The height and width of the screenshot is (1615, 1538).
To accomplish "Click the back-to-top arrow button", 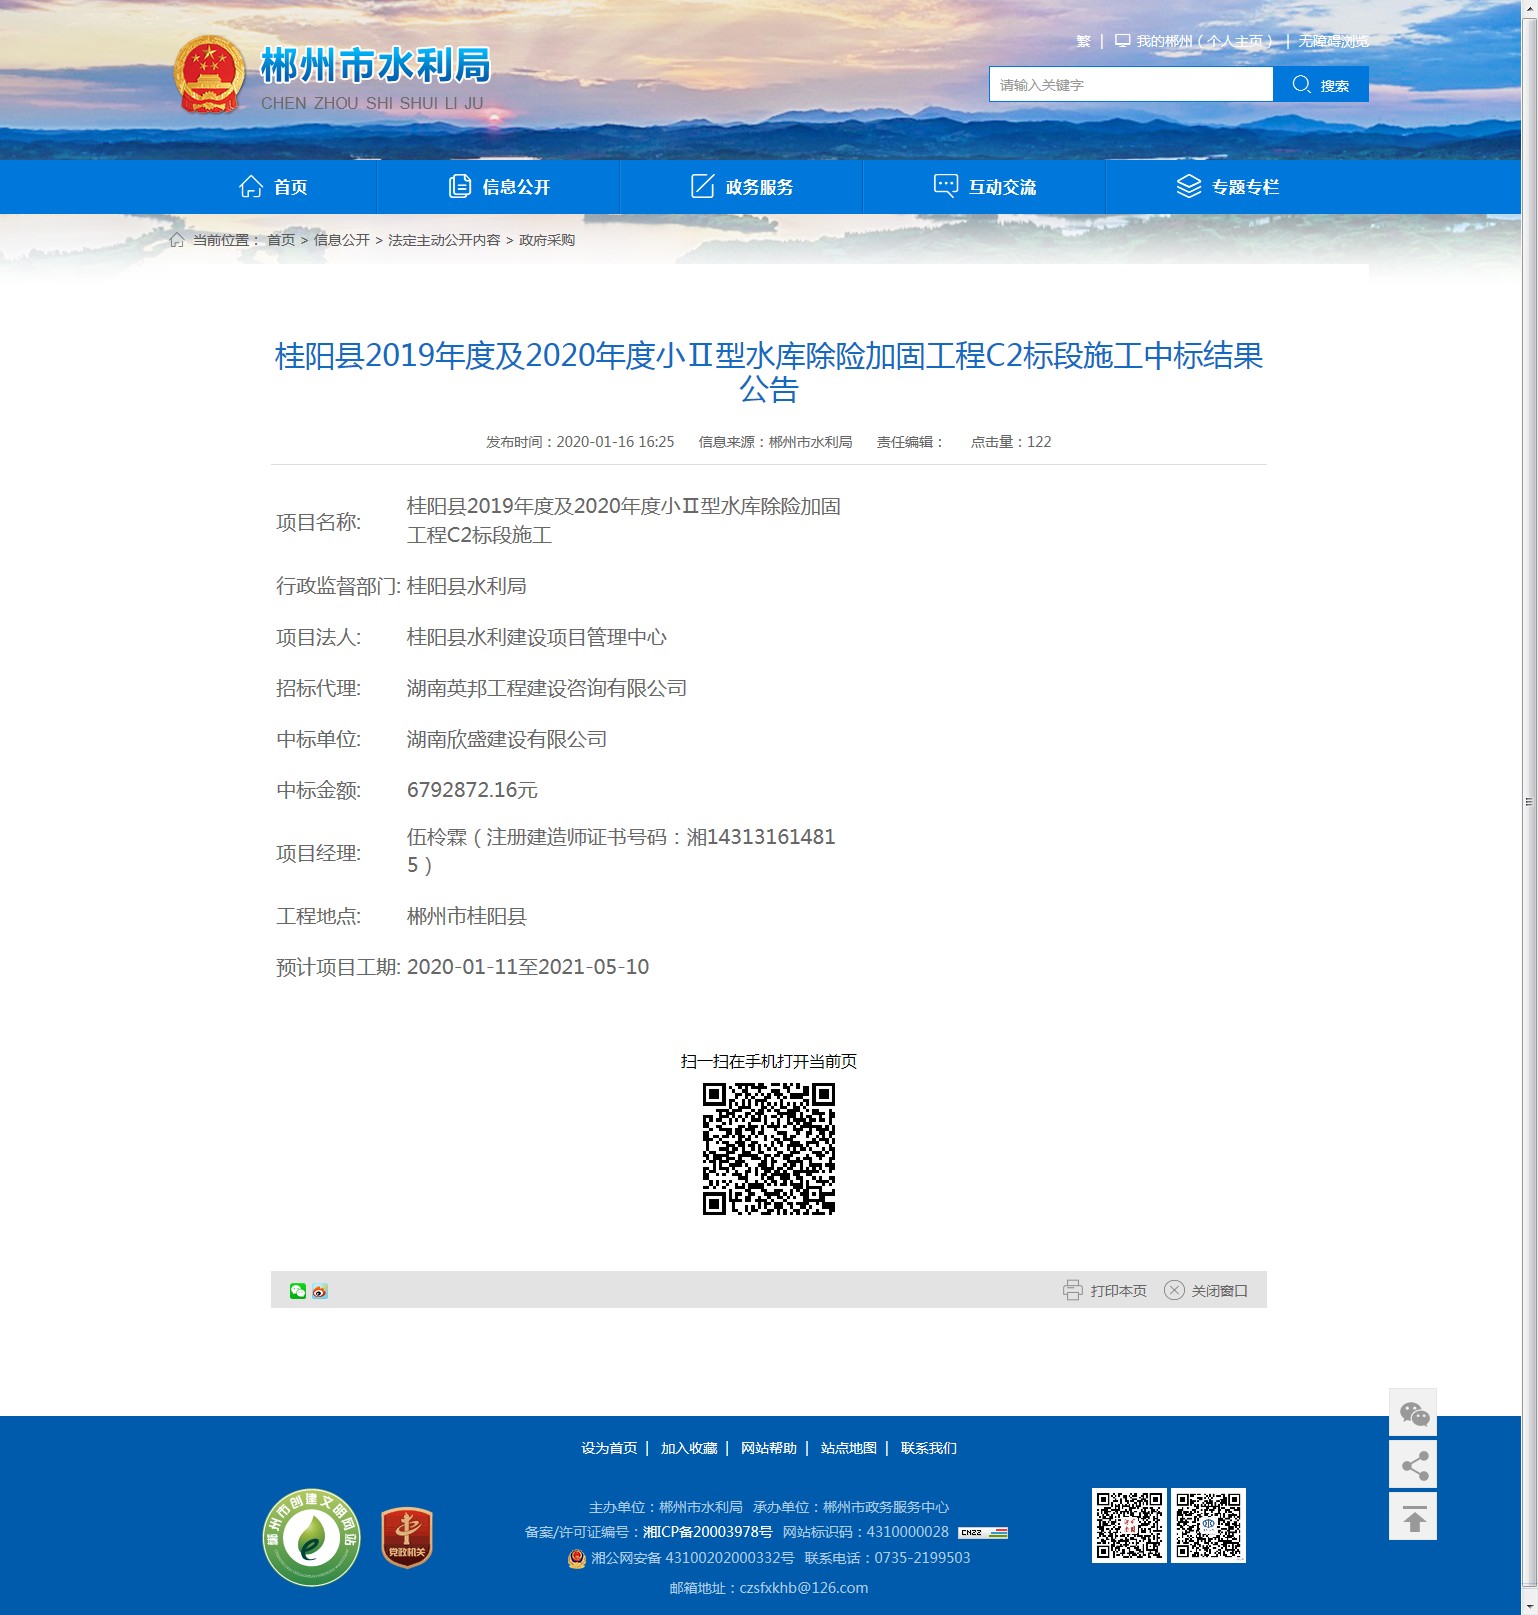I will tap(1413, 1517).
